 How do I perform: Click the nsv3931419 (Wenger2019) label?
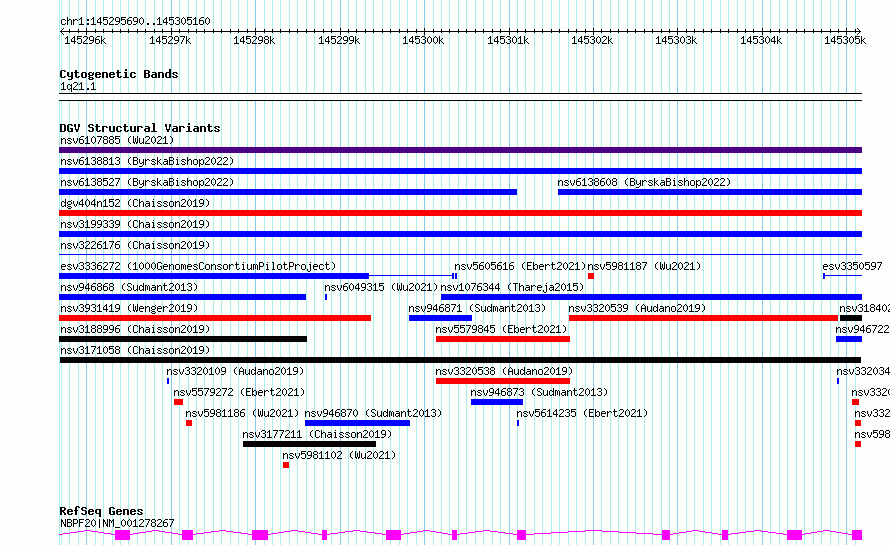(129, 308)
